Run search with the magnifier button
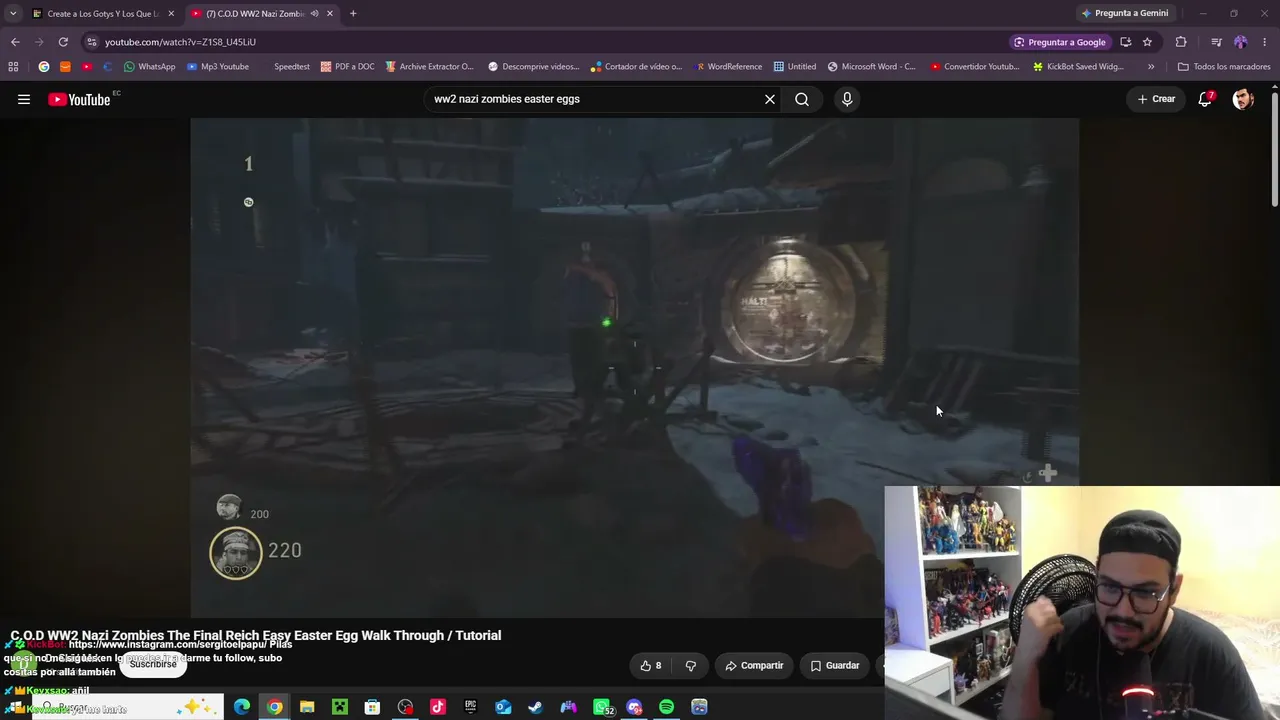This screenshot has height=720, width=1280. click(802, 99)
